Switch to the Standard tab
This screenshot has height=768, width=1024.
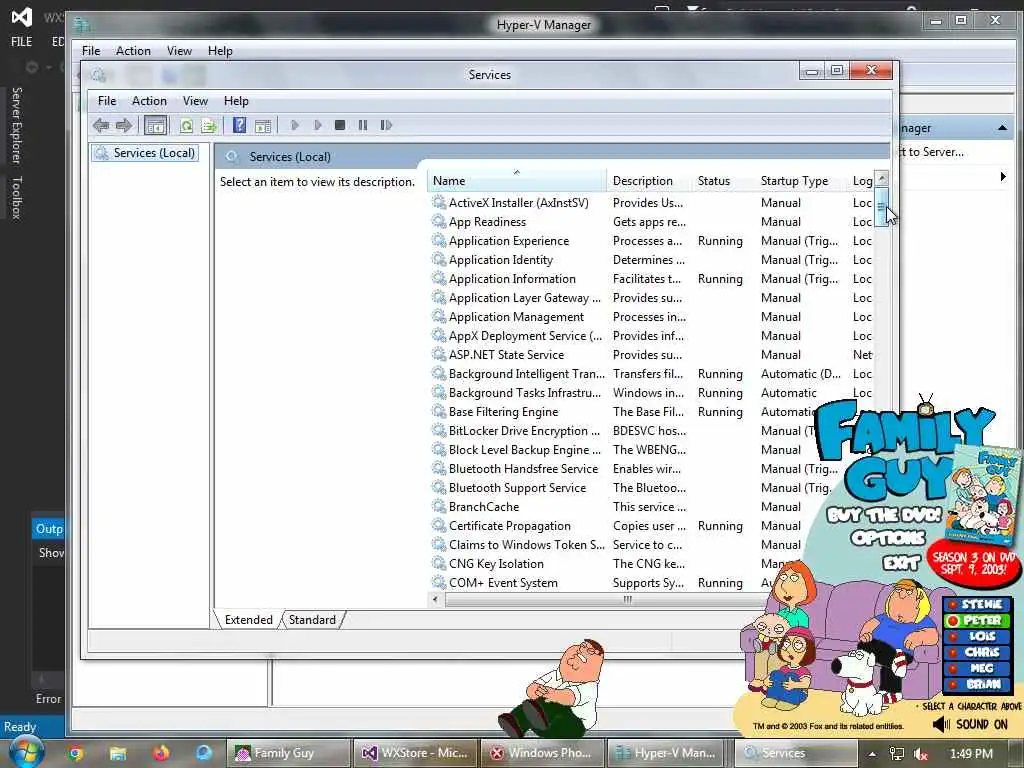pyautogui.click(x=312, y=620)
